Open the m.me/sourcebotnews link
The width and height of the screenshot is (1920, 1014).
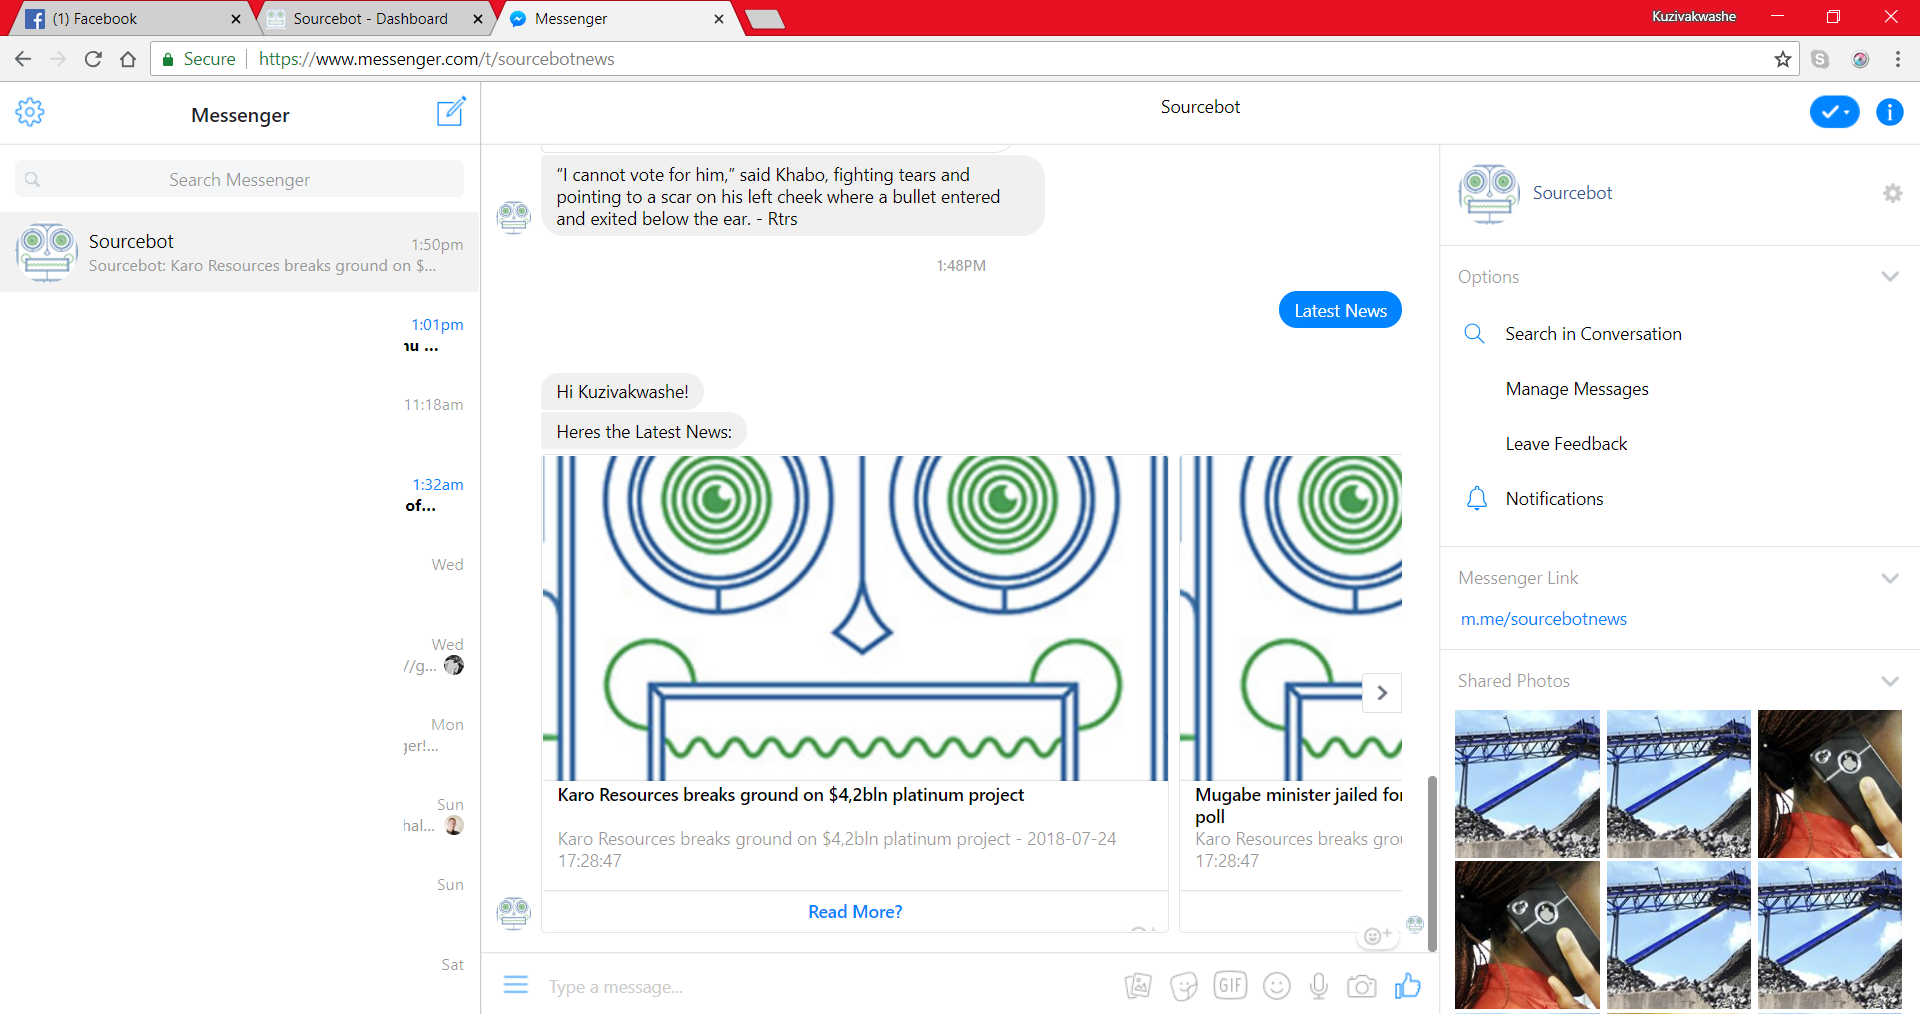tap(1543, 619)
